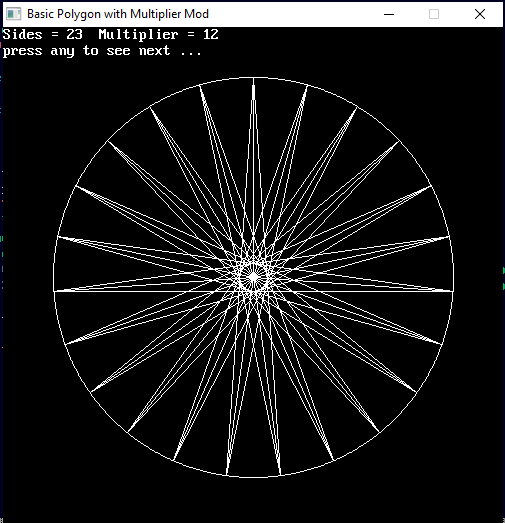Click the bright center point of the star pattern
The height and width of the screenshot is (523, 505).
click(x=254, y=277)
